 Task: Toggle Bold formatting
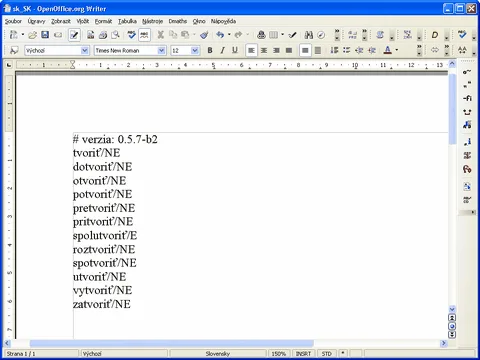[x=210, y=50]
